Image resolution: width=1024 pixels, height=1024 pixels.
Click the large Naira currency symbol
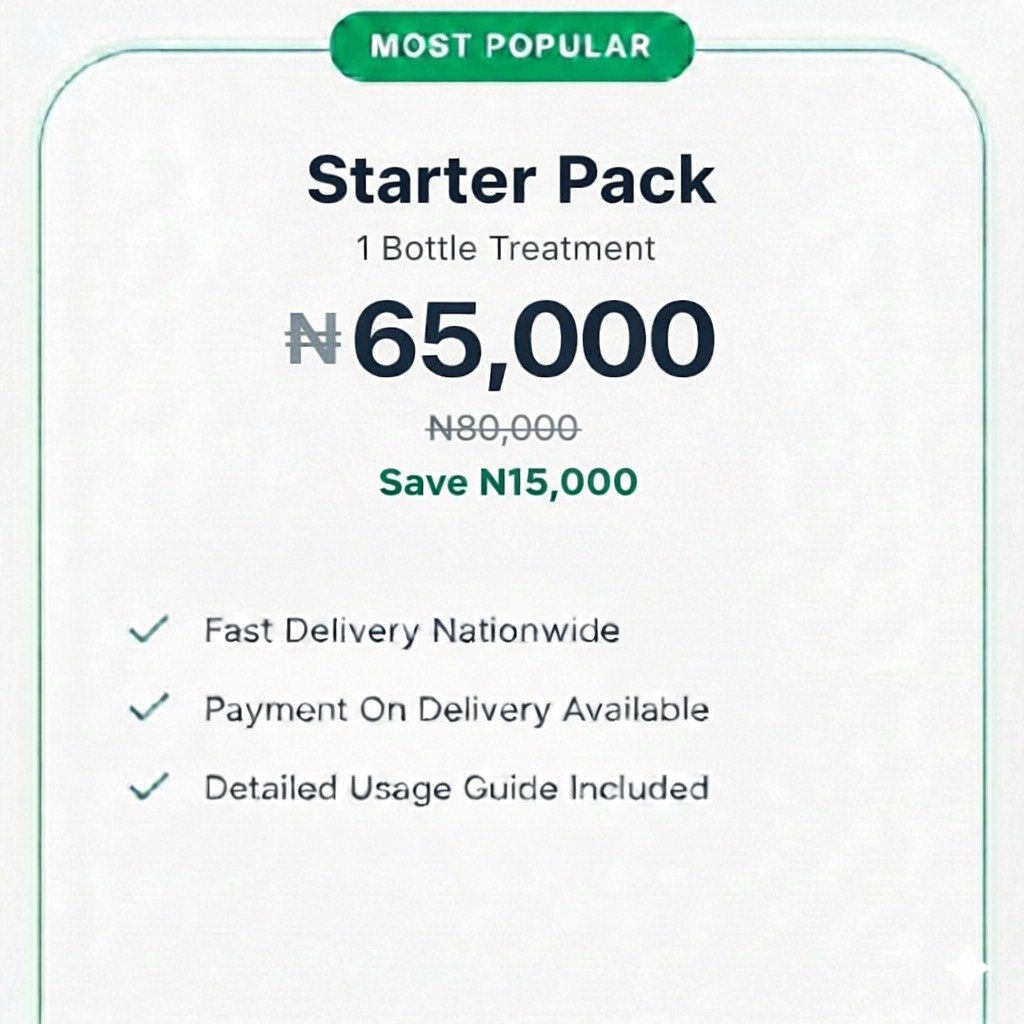click(313, 339)
